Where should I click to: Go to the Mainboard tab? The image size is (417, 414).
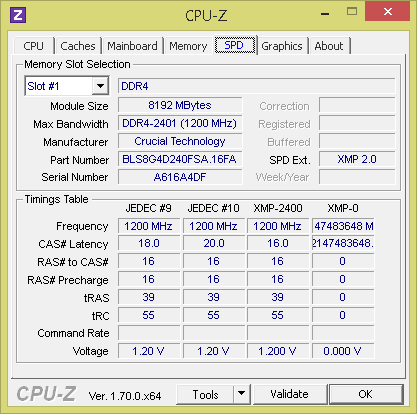click(x=132, y=46)
